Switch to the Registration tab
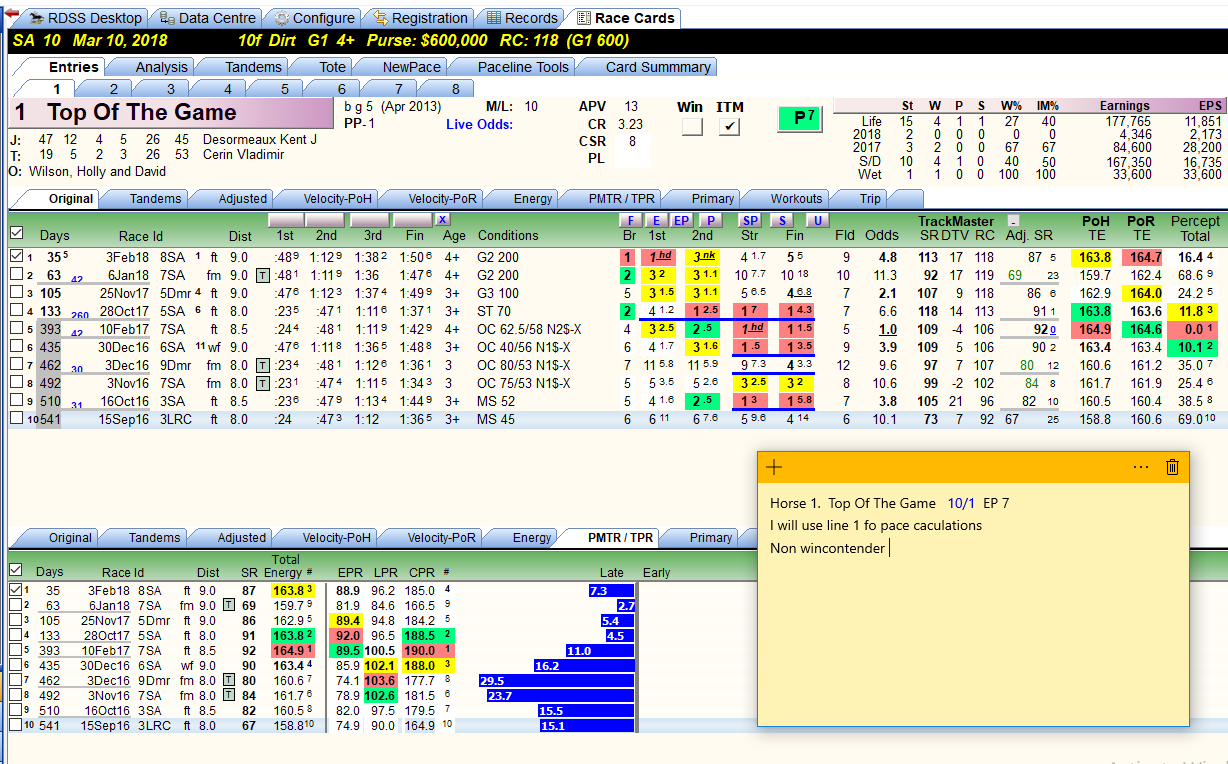This screenshot has width=1228, height=764. click(419, 18)
